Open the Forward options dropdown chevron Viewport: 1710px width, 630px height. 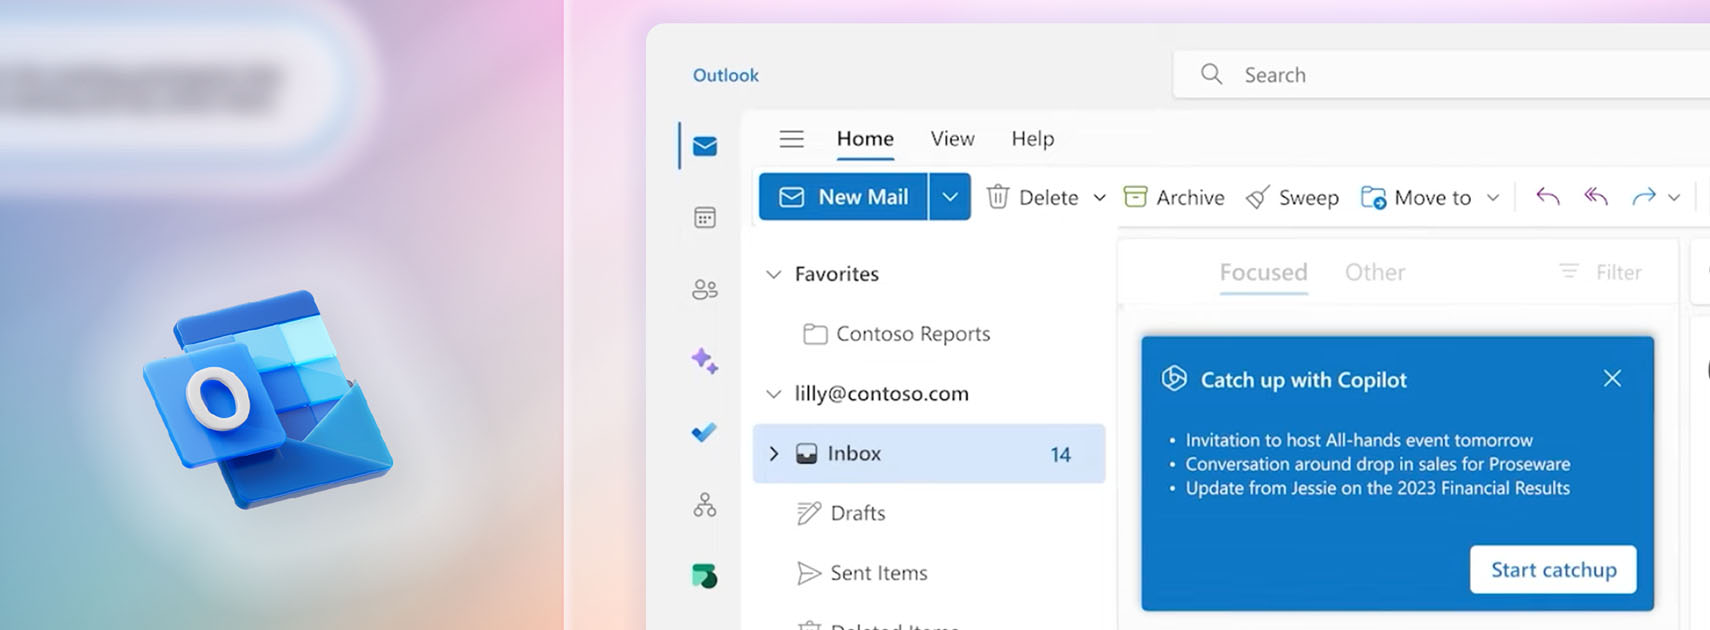1674,198
